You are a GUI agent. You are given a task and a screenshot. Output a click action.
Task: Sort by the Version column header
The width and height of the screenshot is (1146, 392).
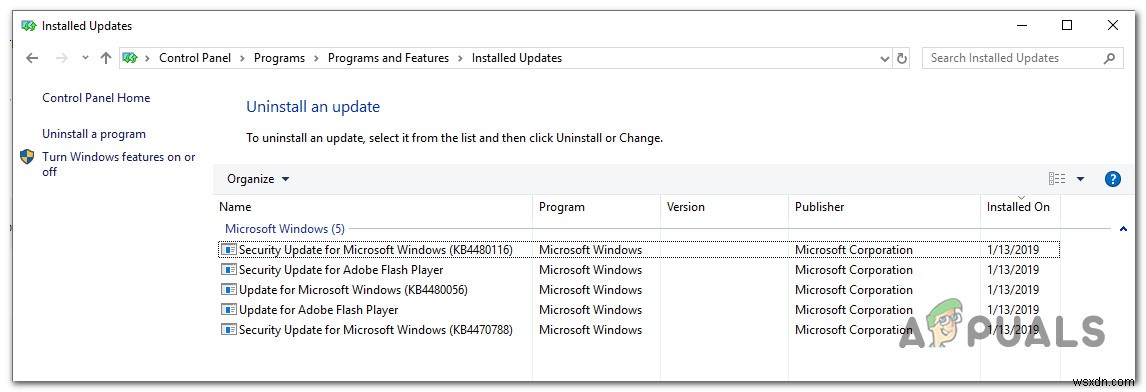click(724, 207)
